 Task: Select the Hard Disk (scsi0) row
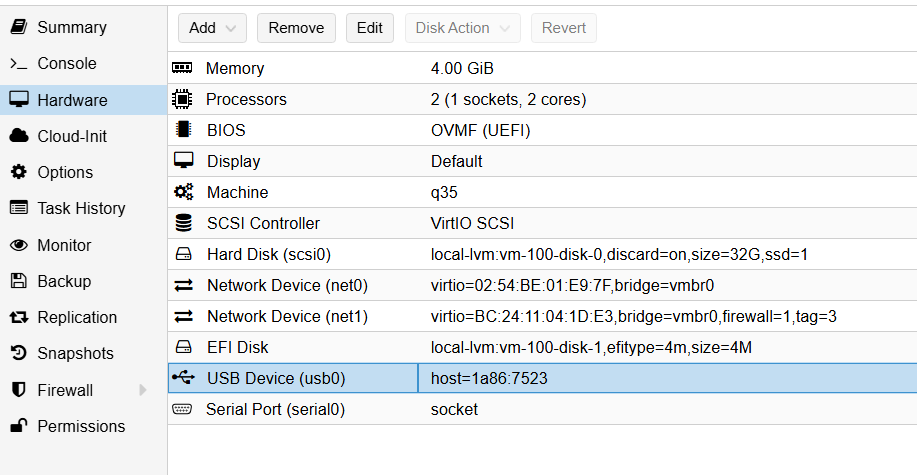pyautogui.click(x=542, y=254)
